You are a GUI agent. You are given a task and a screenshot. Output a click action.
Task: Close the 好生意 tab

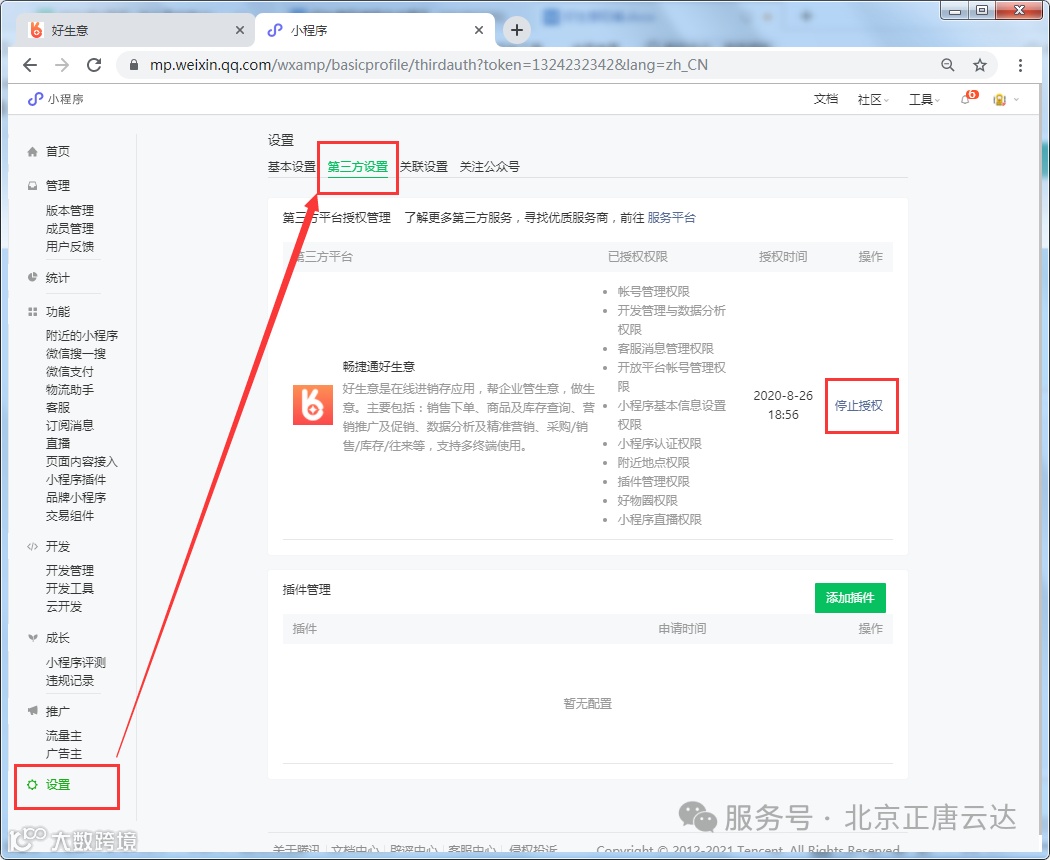tap(240, 30)
